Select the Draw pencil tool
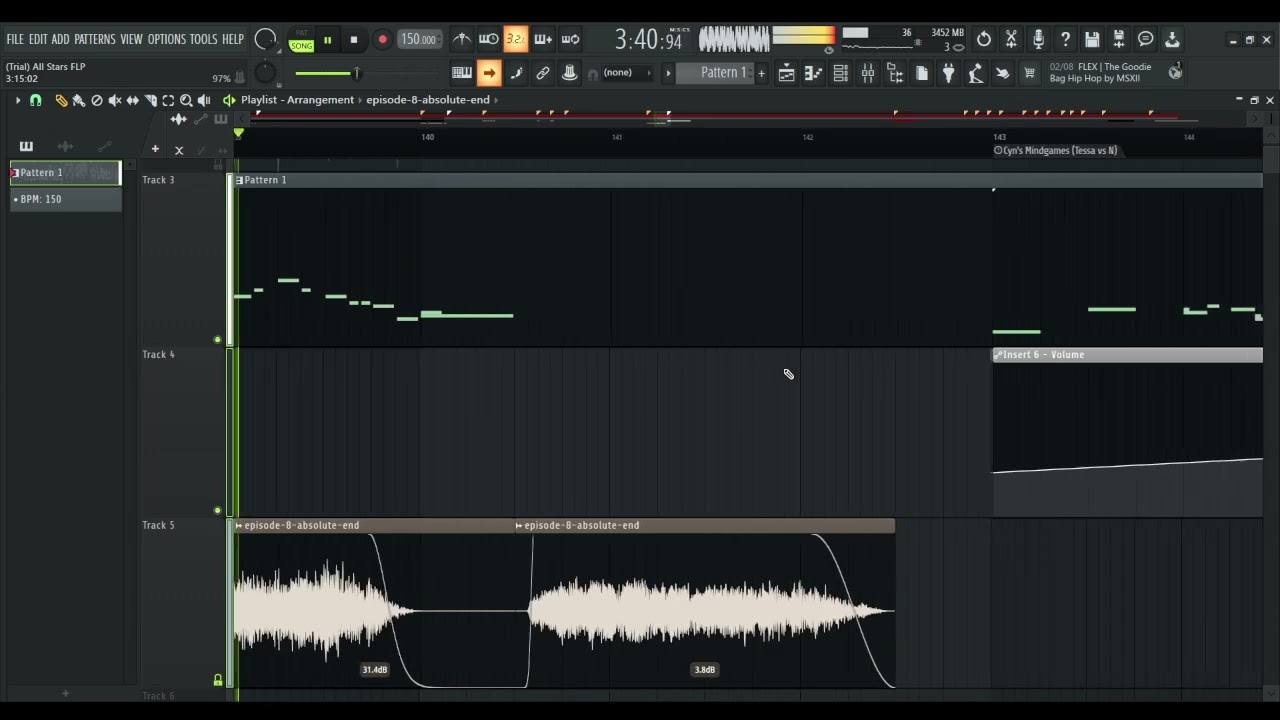Viewport: 1280px width, 720px height. click(61, 100)
